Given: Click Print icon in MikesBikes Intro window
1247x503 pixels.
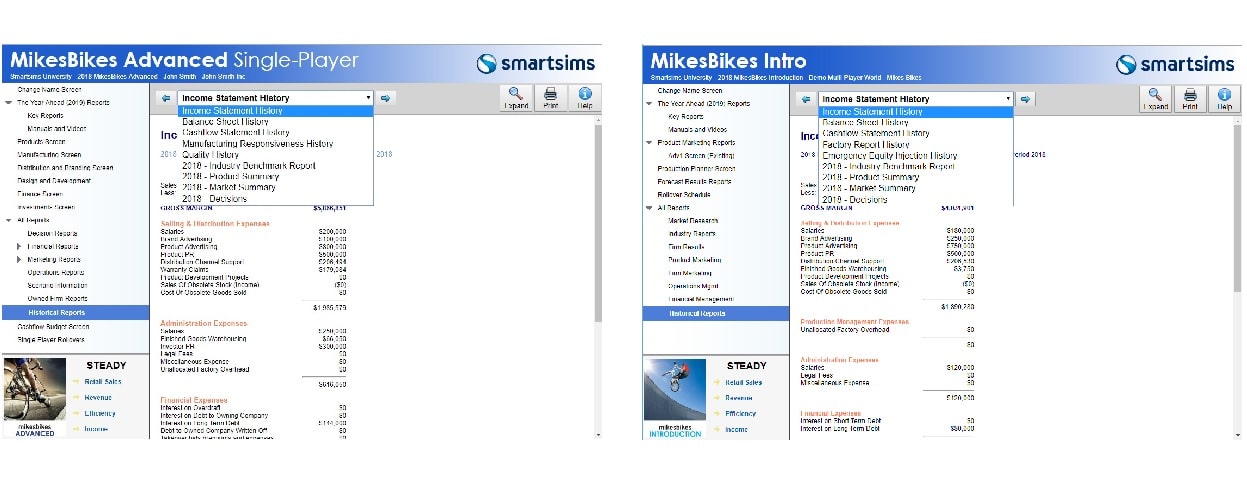Looking at the screenshot, I should click(1190, 98).
